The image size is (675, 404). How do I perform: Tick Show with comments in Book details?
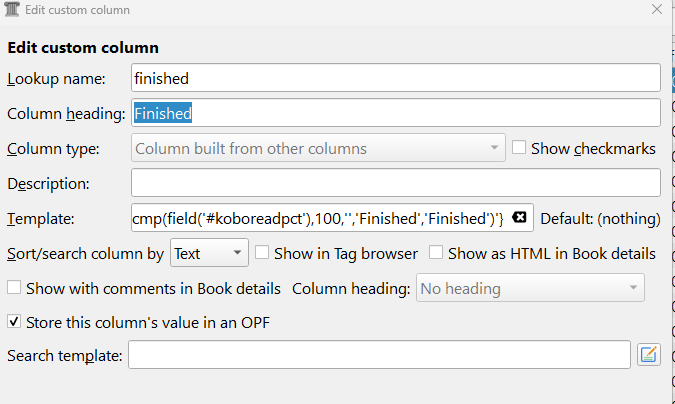[14, 288]
